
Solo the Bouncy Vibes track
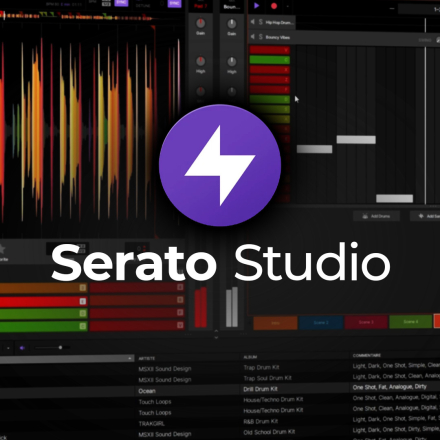(261, 37)
